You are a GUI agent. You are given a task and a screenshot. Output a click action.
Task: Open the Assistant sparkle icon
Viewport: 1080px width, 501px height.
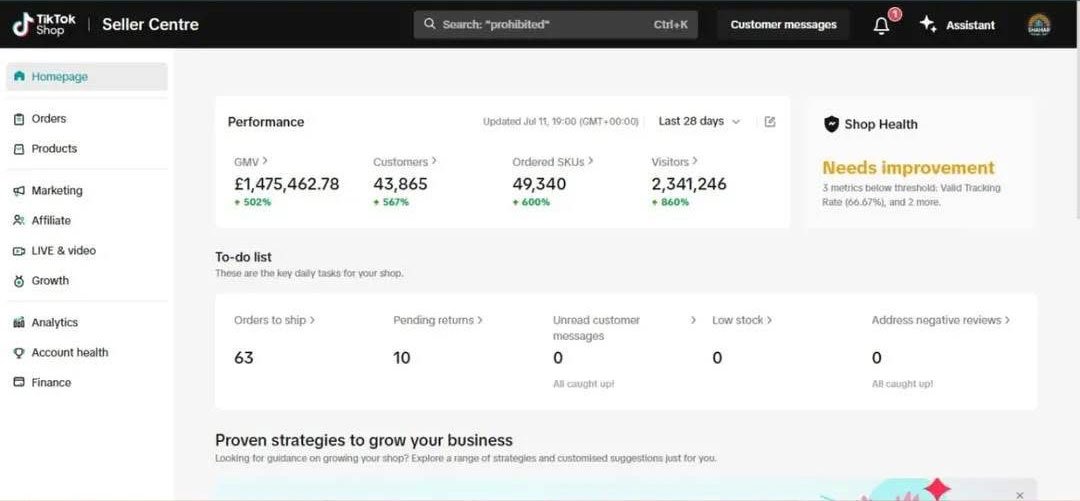[928, 24]
